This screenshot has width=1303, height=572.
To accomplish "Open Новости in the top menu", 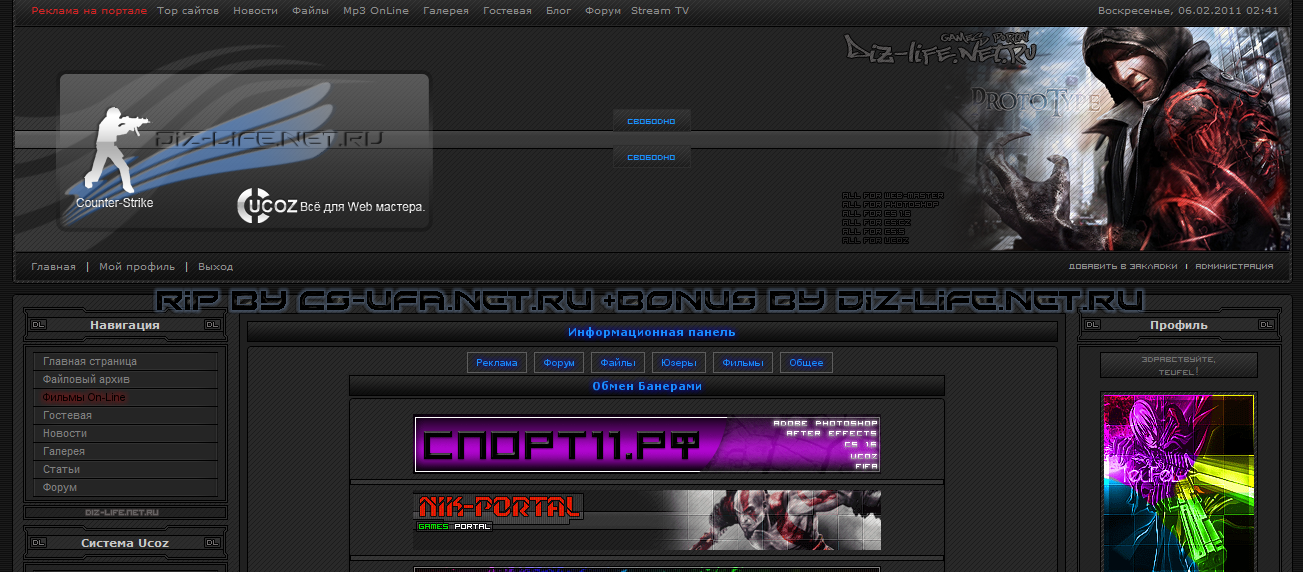I will click(x=256, y=11).
